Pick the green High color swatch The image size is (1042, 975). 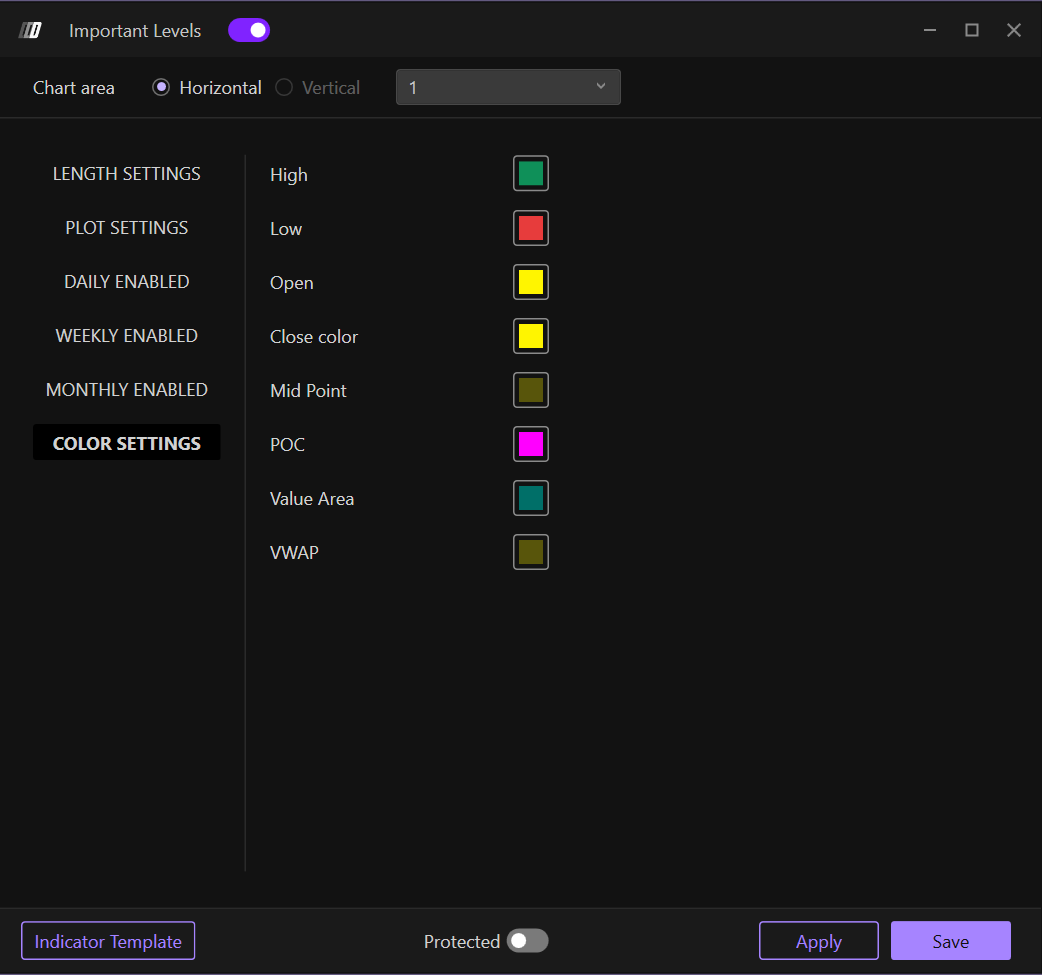pyautogui.click(x=531, y=174)
